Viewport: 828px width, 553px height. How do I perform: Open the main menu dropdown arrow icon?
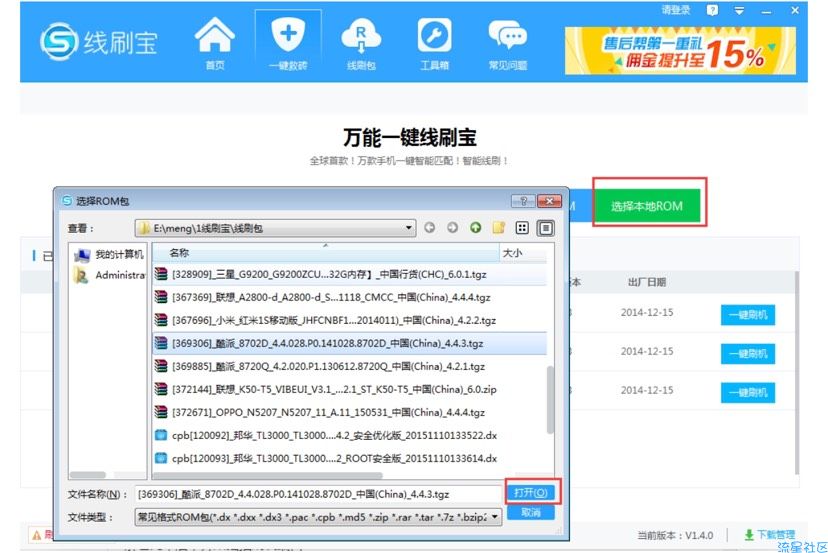[x=739, y=10]
